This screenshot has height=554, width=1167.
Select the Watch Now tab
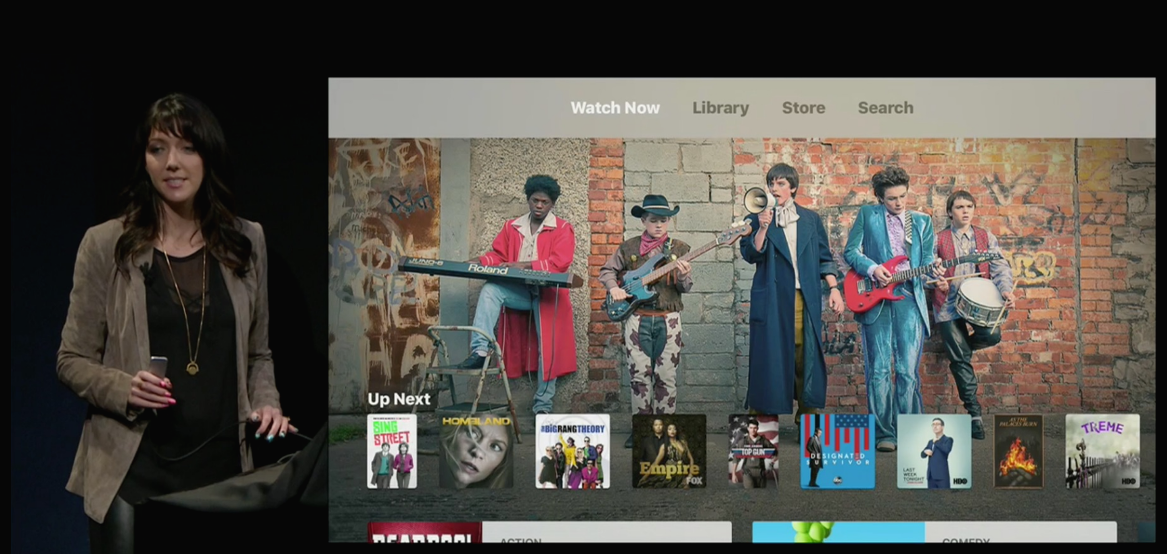pos(615,108)
